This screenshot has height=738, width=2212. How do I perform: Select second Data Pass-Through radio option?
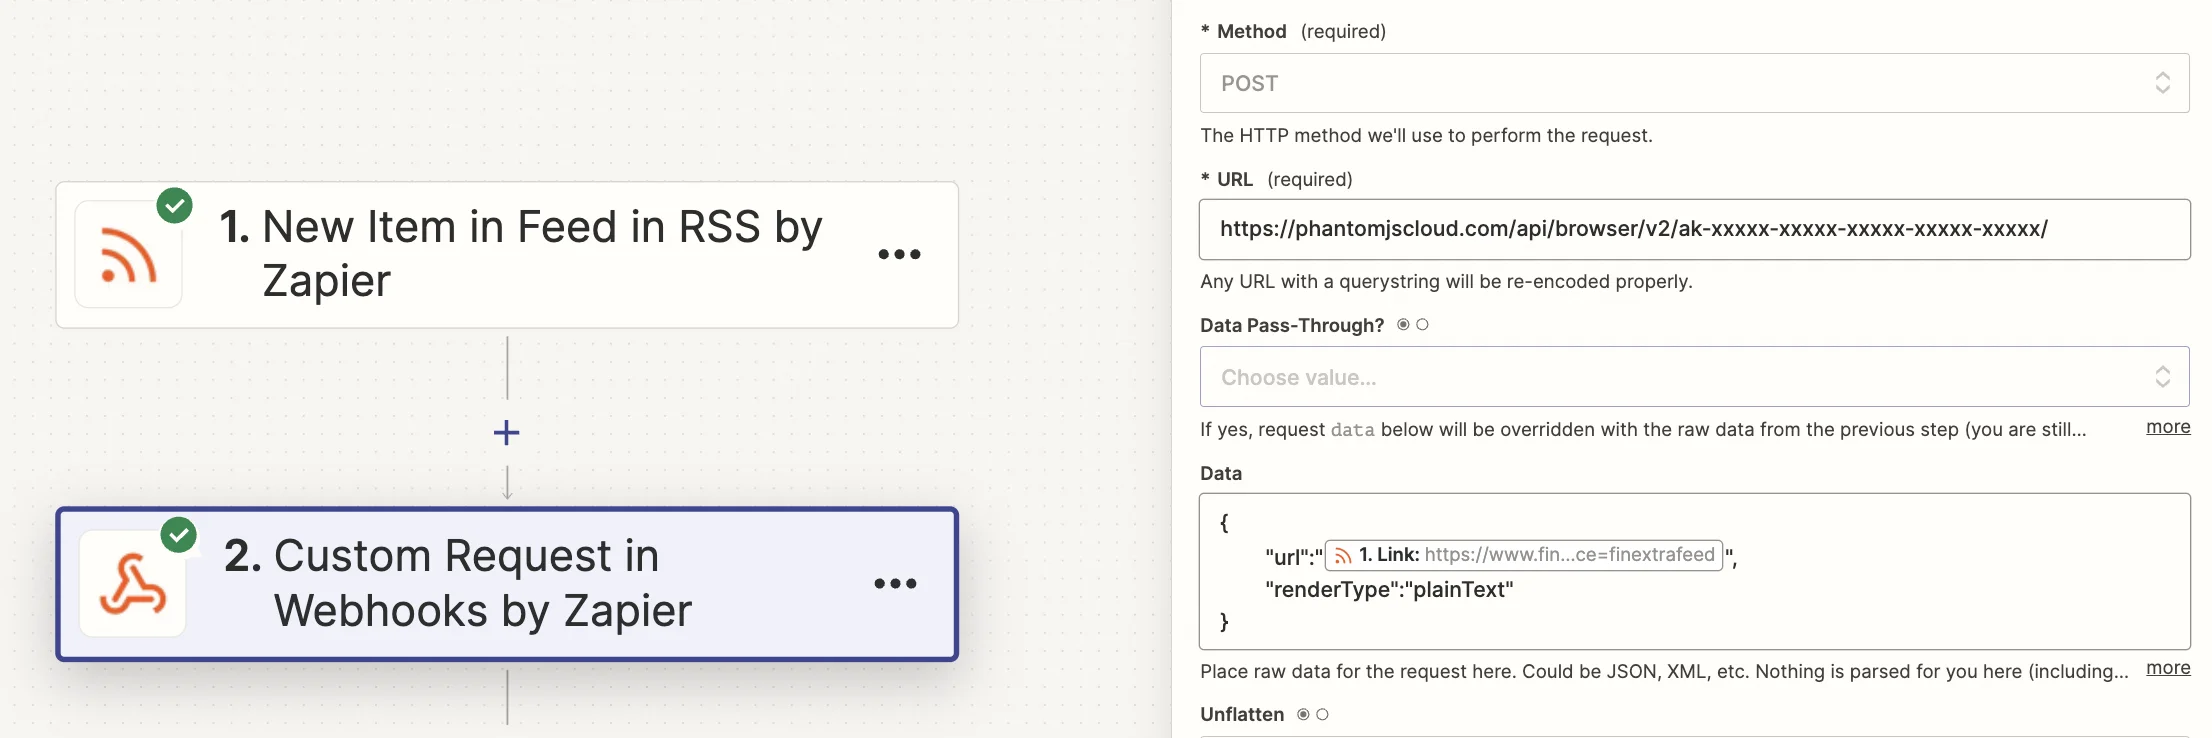pyautogui.click(x=1422, y=324)
